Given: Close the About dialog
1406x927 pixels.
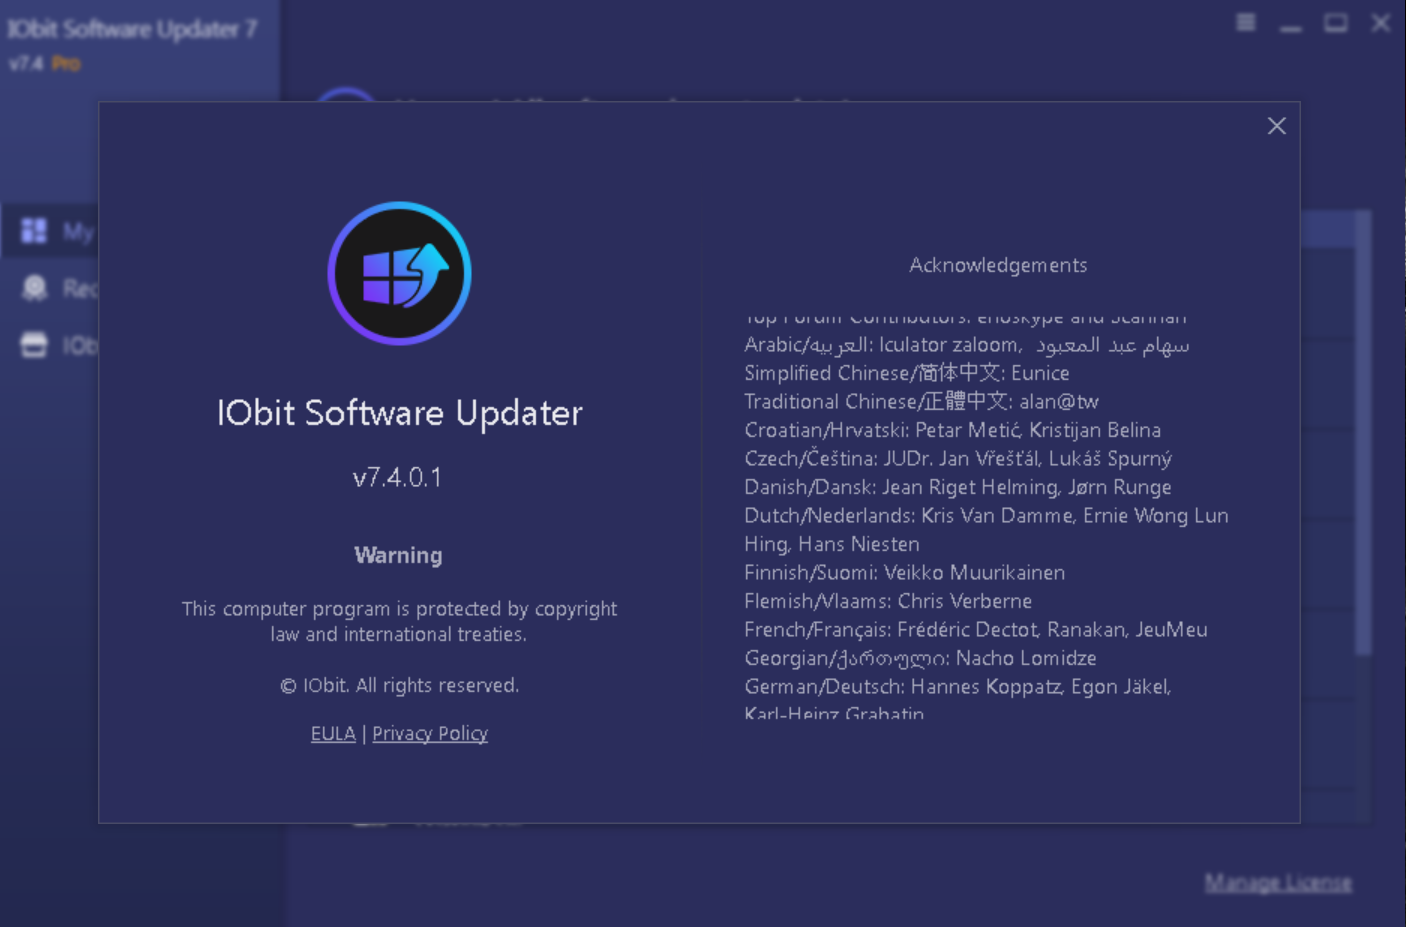Looking at the screenshot, I should point(1276,126).
